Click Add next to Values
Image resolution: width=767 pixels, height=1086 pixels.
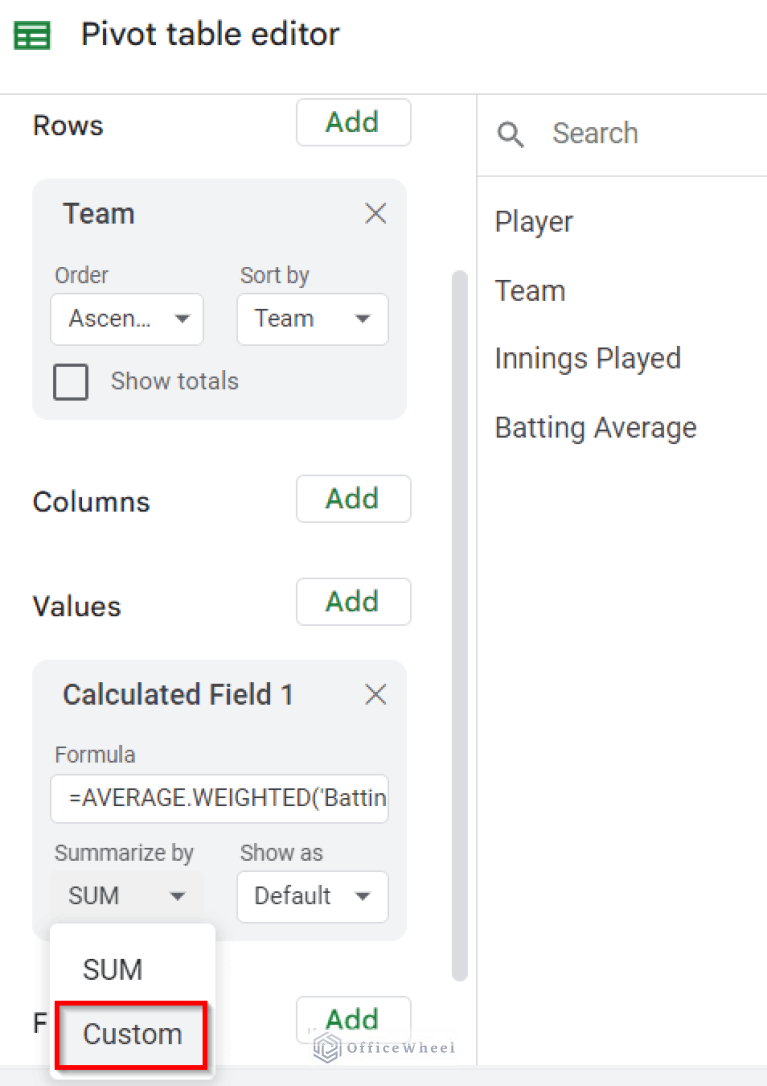click(353, 602)
